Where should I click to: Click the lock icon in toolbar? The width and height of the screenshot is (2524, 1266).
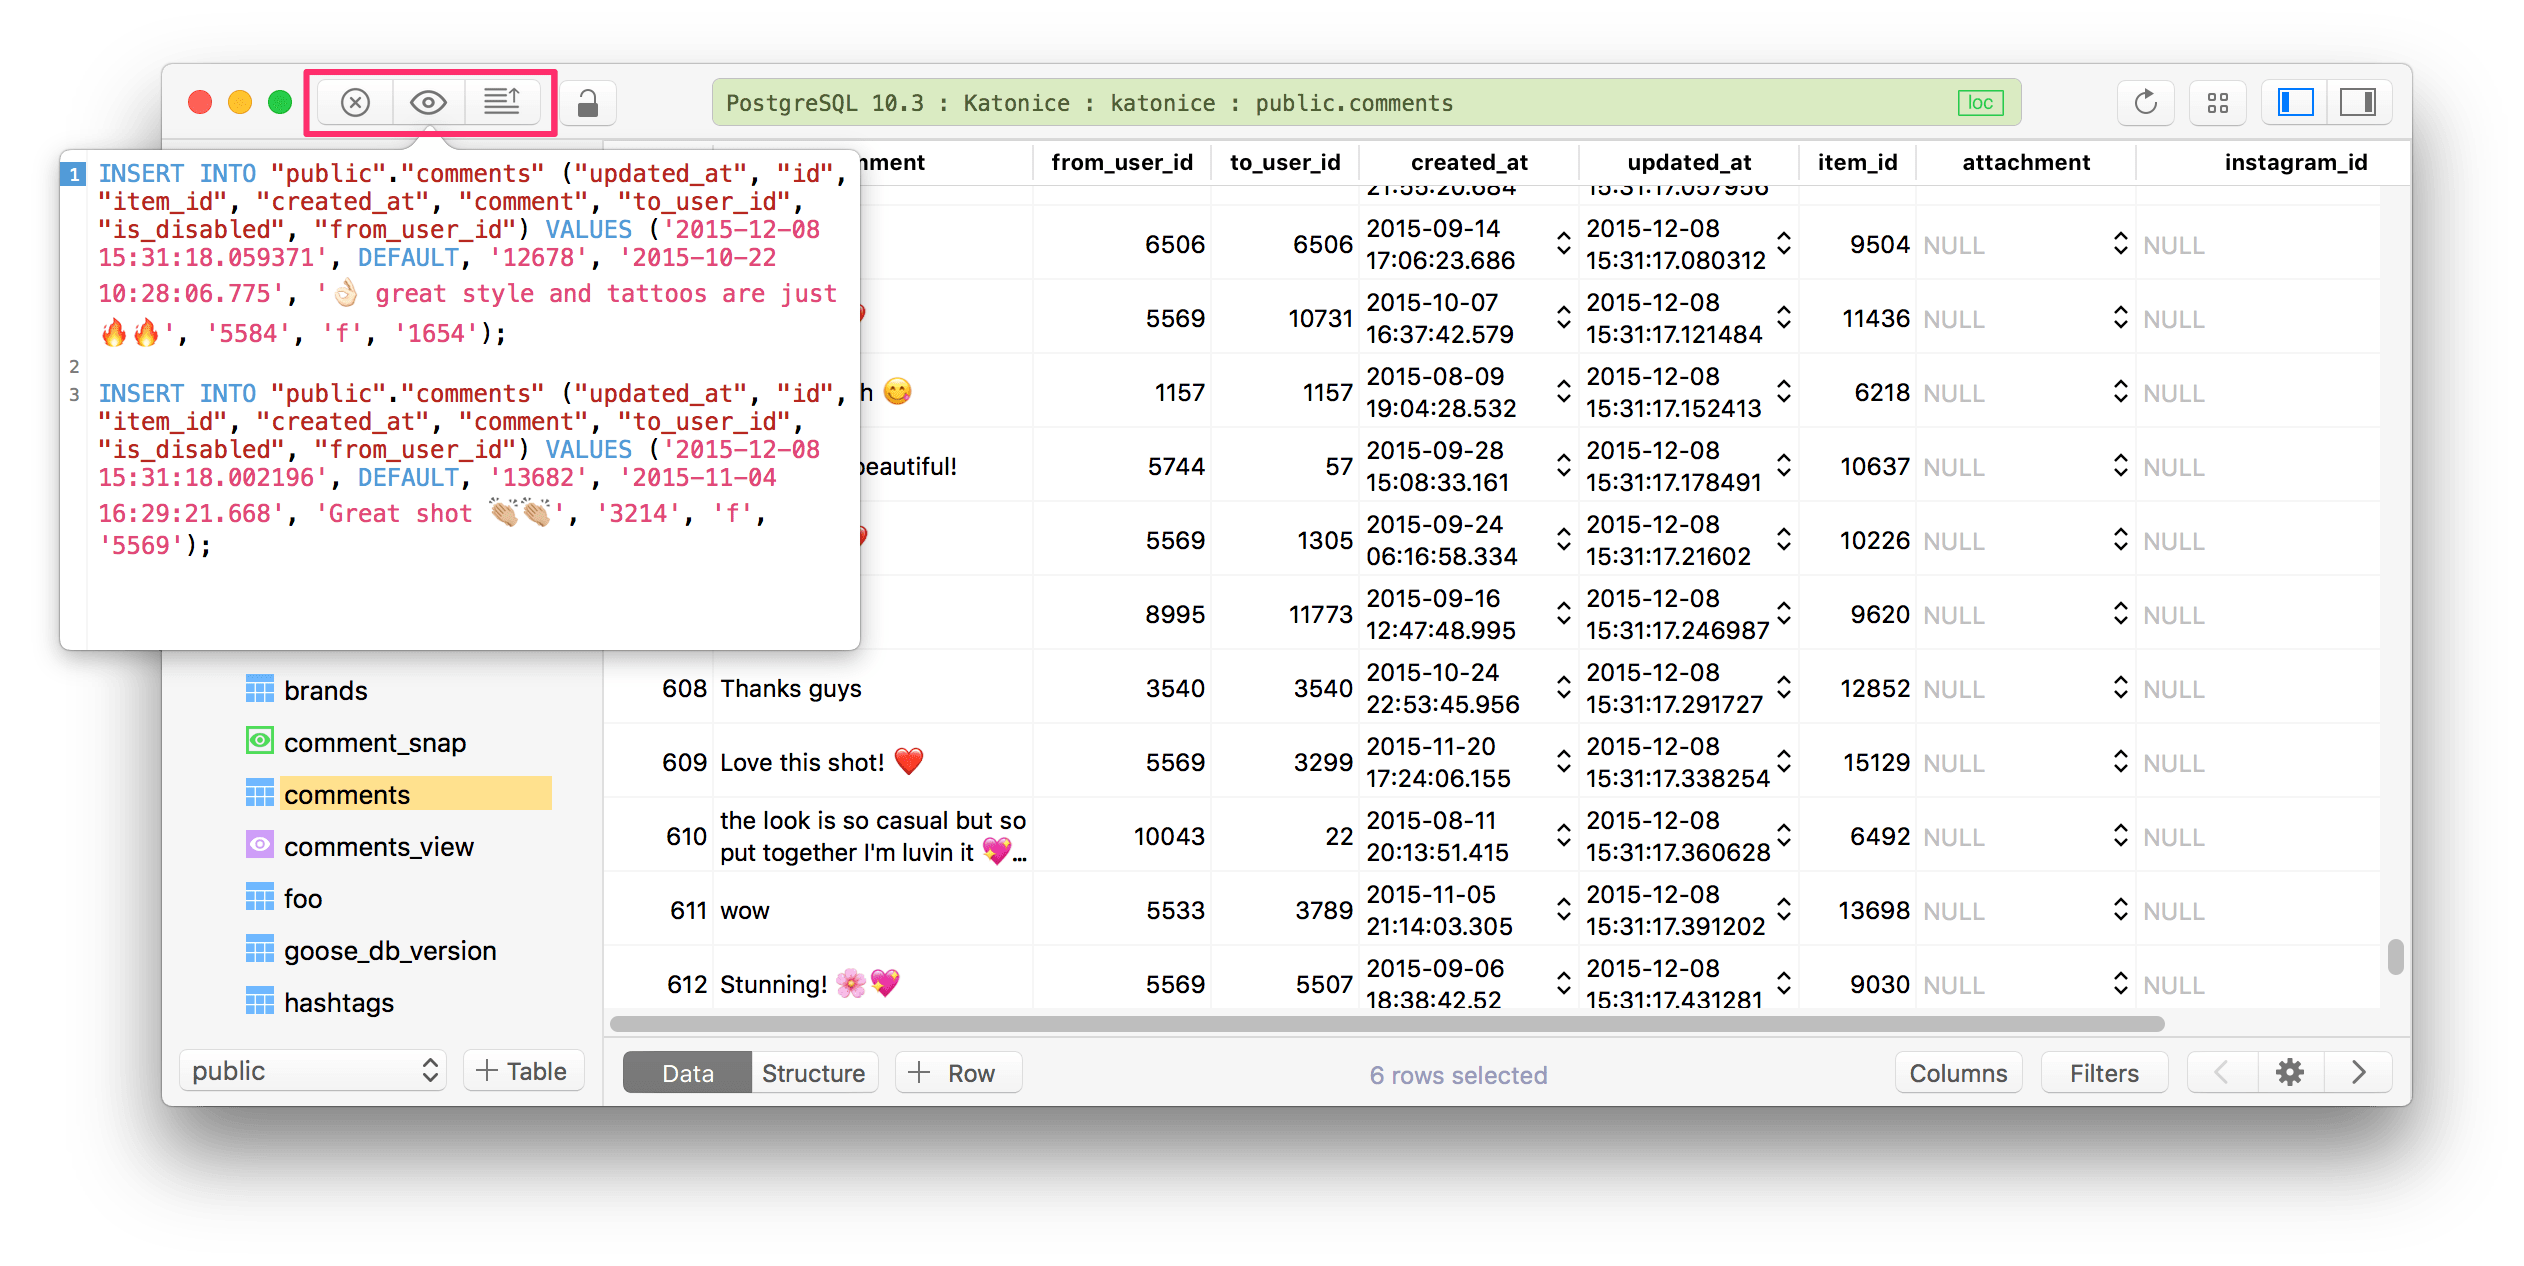click(588, 103)
